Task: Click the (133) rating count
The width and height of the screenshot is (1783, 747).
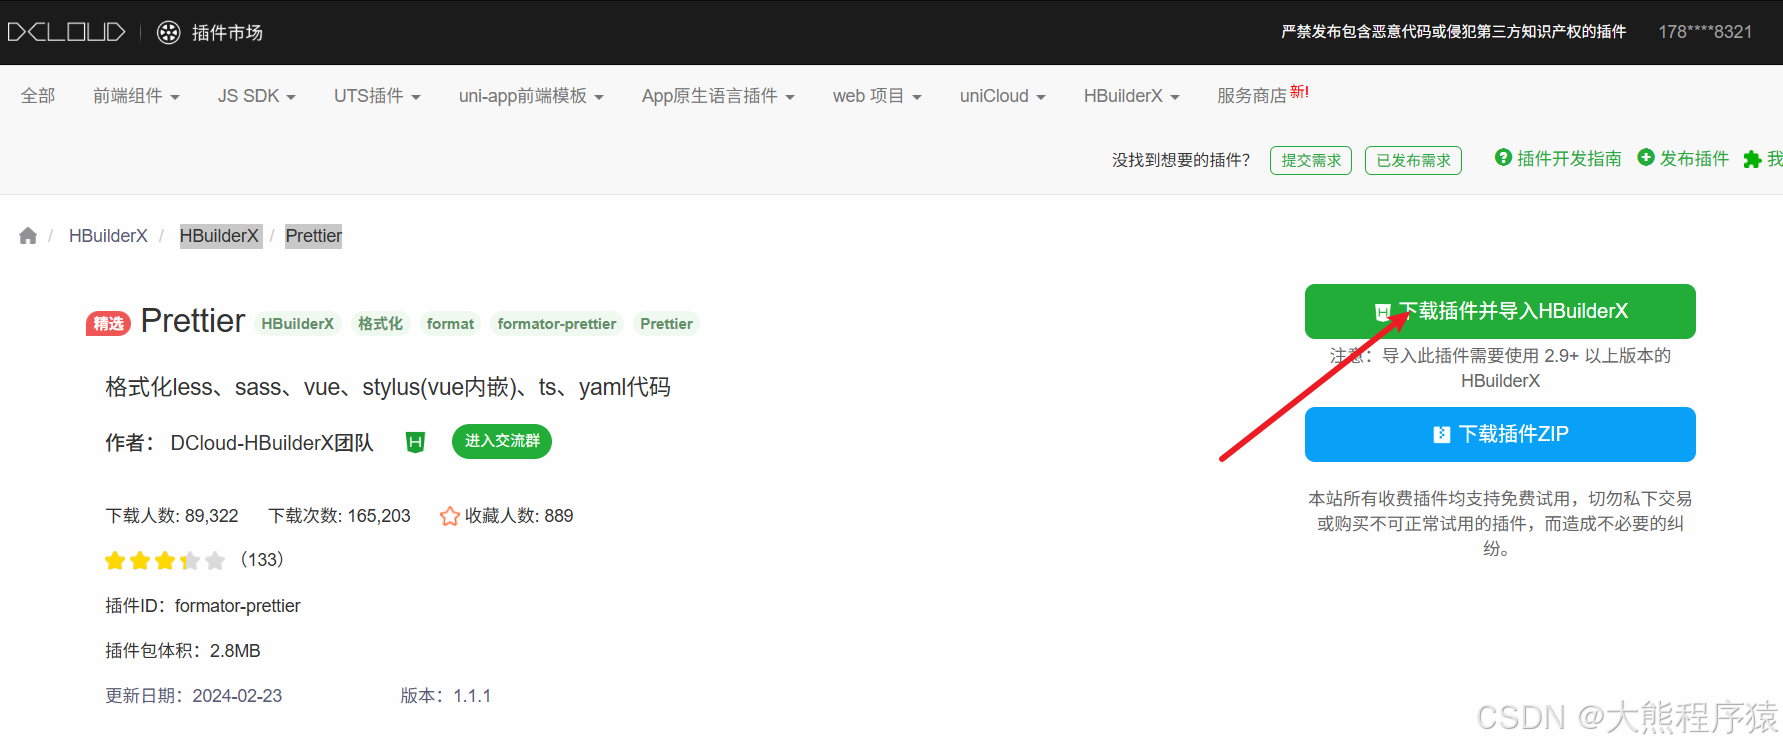Action: [262, 560]
